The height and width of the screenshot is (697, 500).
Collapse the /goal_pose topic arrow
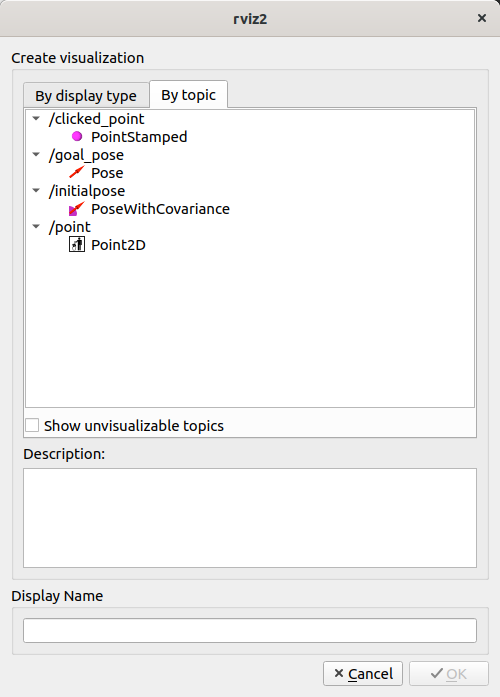click(x=36, y=155)
